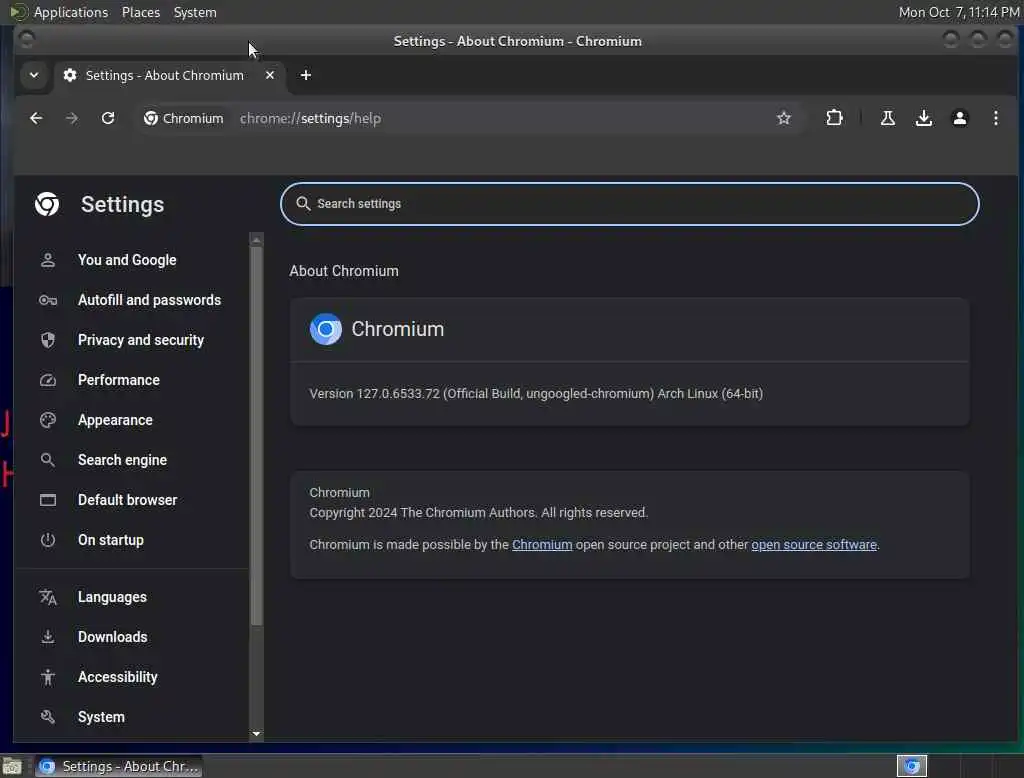Open the System menu in top panel
This screenshot has width=1024, height=778.
[x=195, y=12]
